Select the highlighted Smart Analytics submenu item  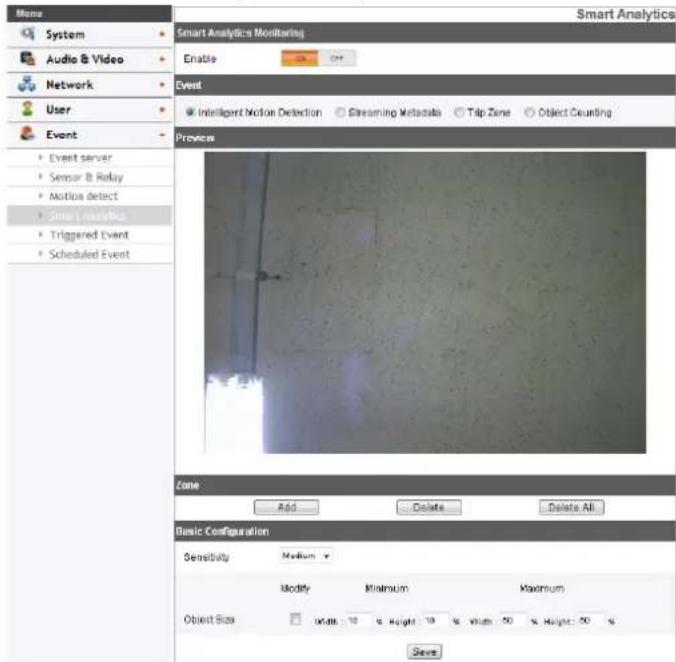89,215
